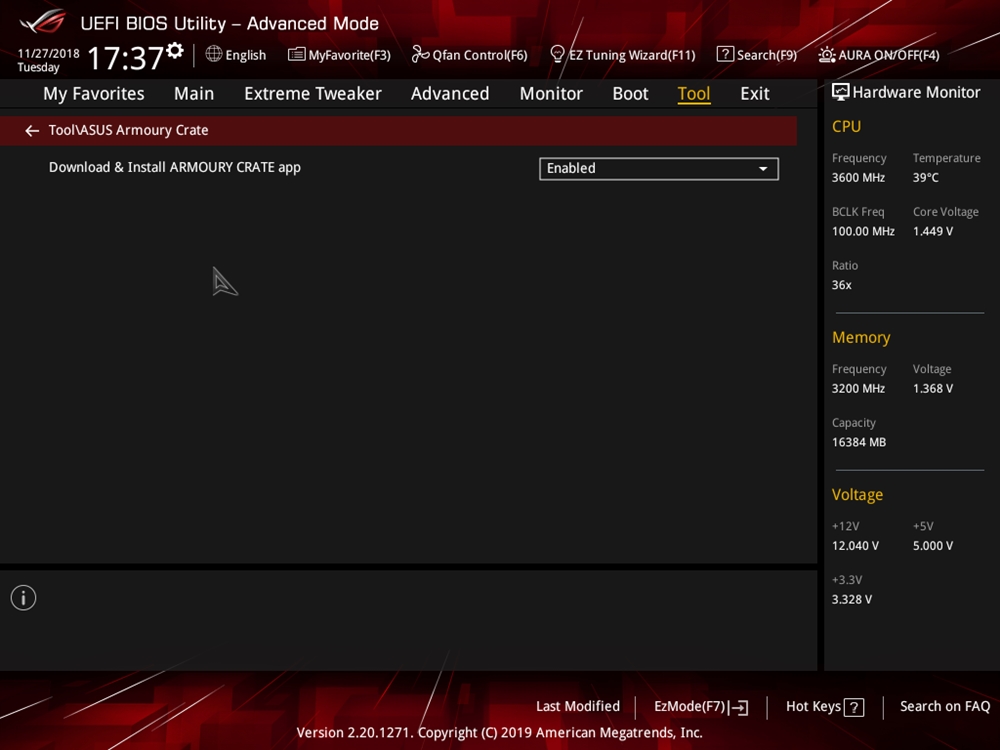
Task: Click the AURA light icon
Action: (827, 55)
